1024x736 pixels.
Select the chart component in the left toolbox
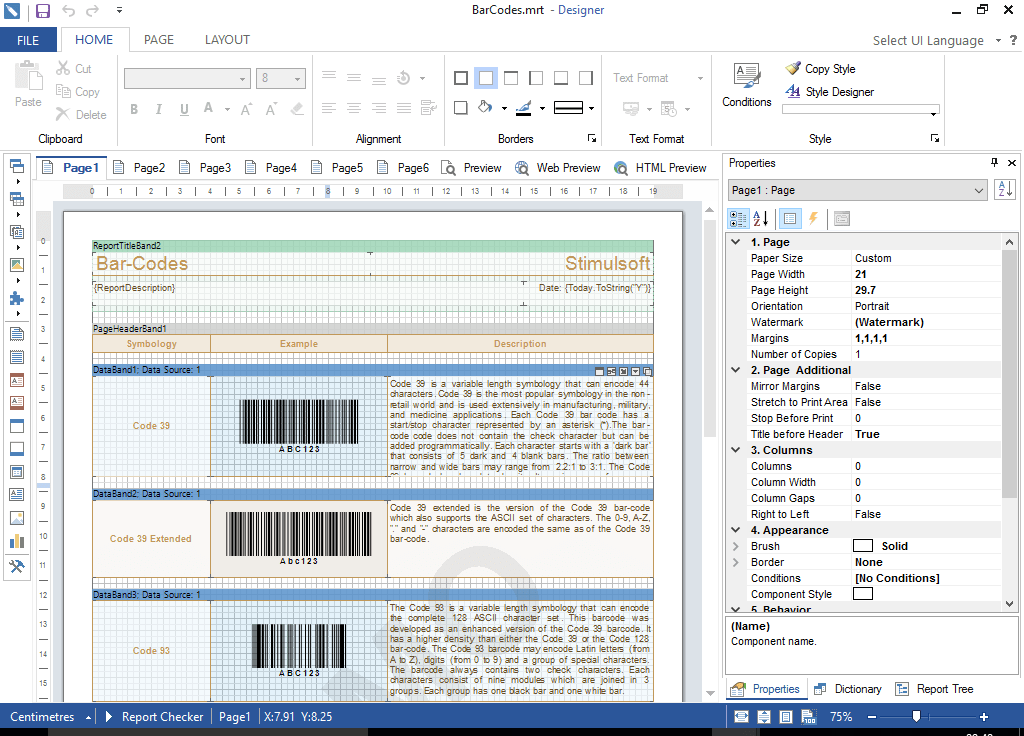coord(15,539)
